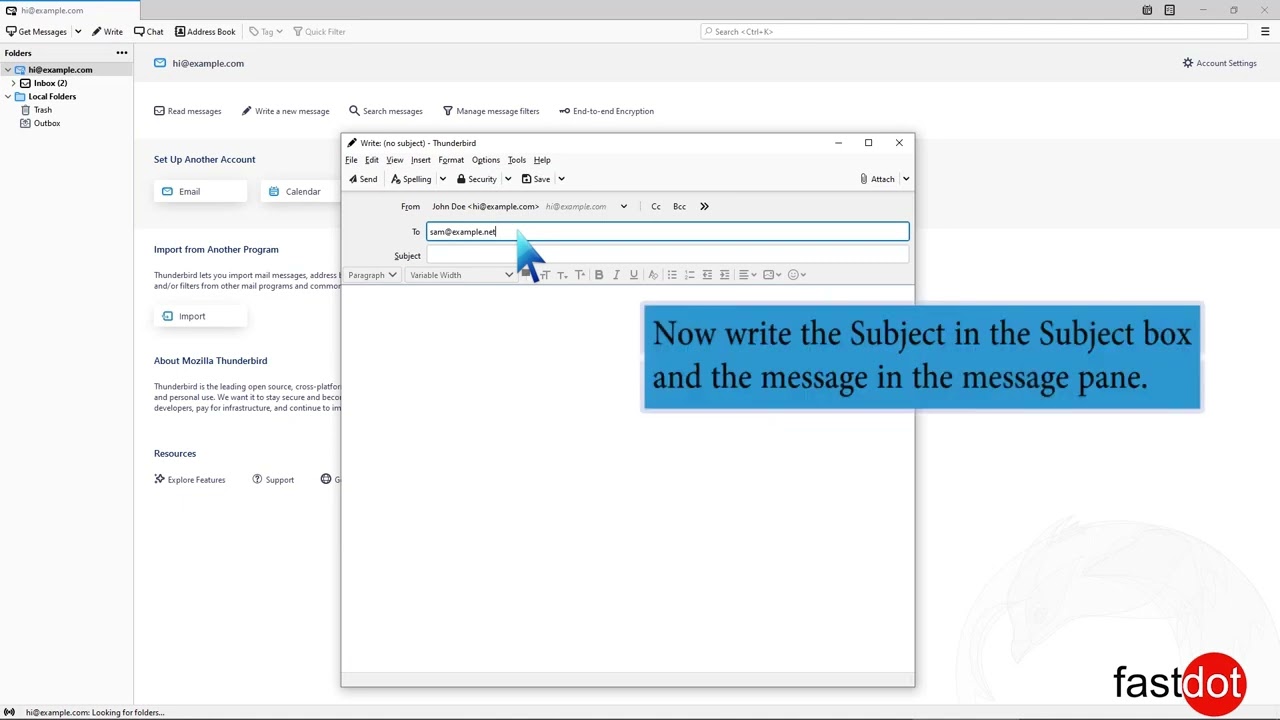Toggle bold formatting
The image size is (1280, 720).
[599, 275]
